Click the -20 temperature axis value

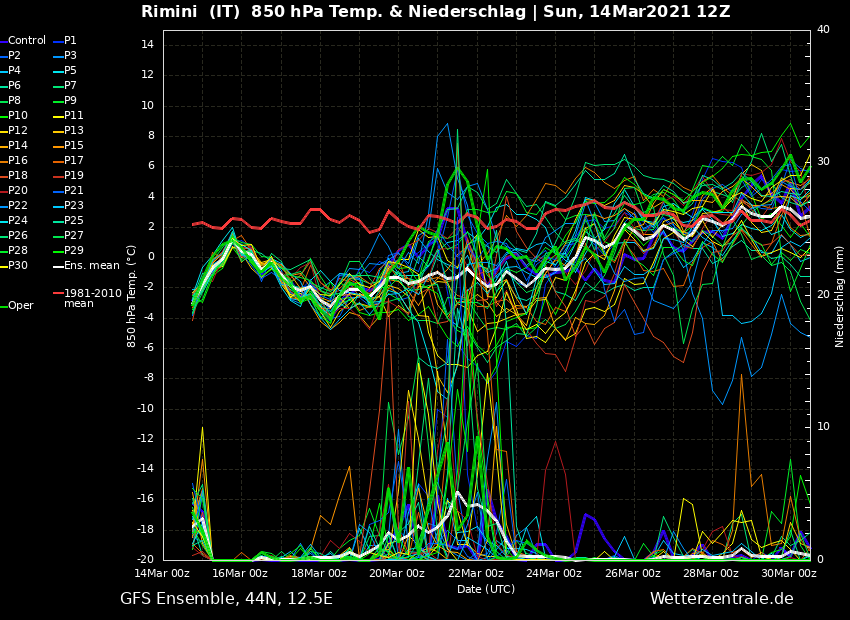click(146, 560)
